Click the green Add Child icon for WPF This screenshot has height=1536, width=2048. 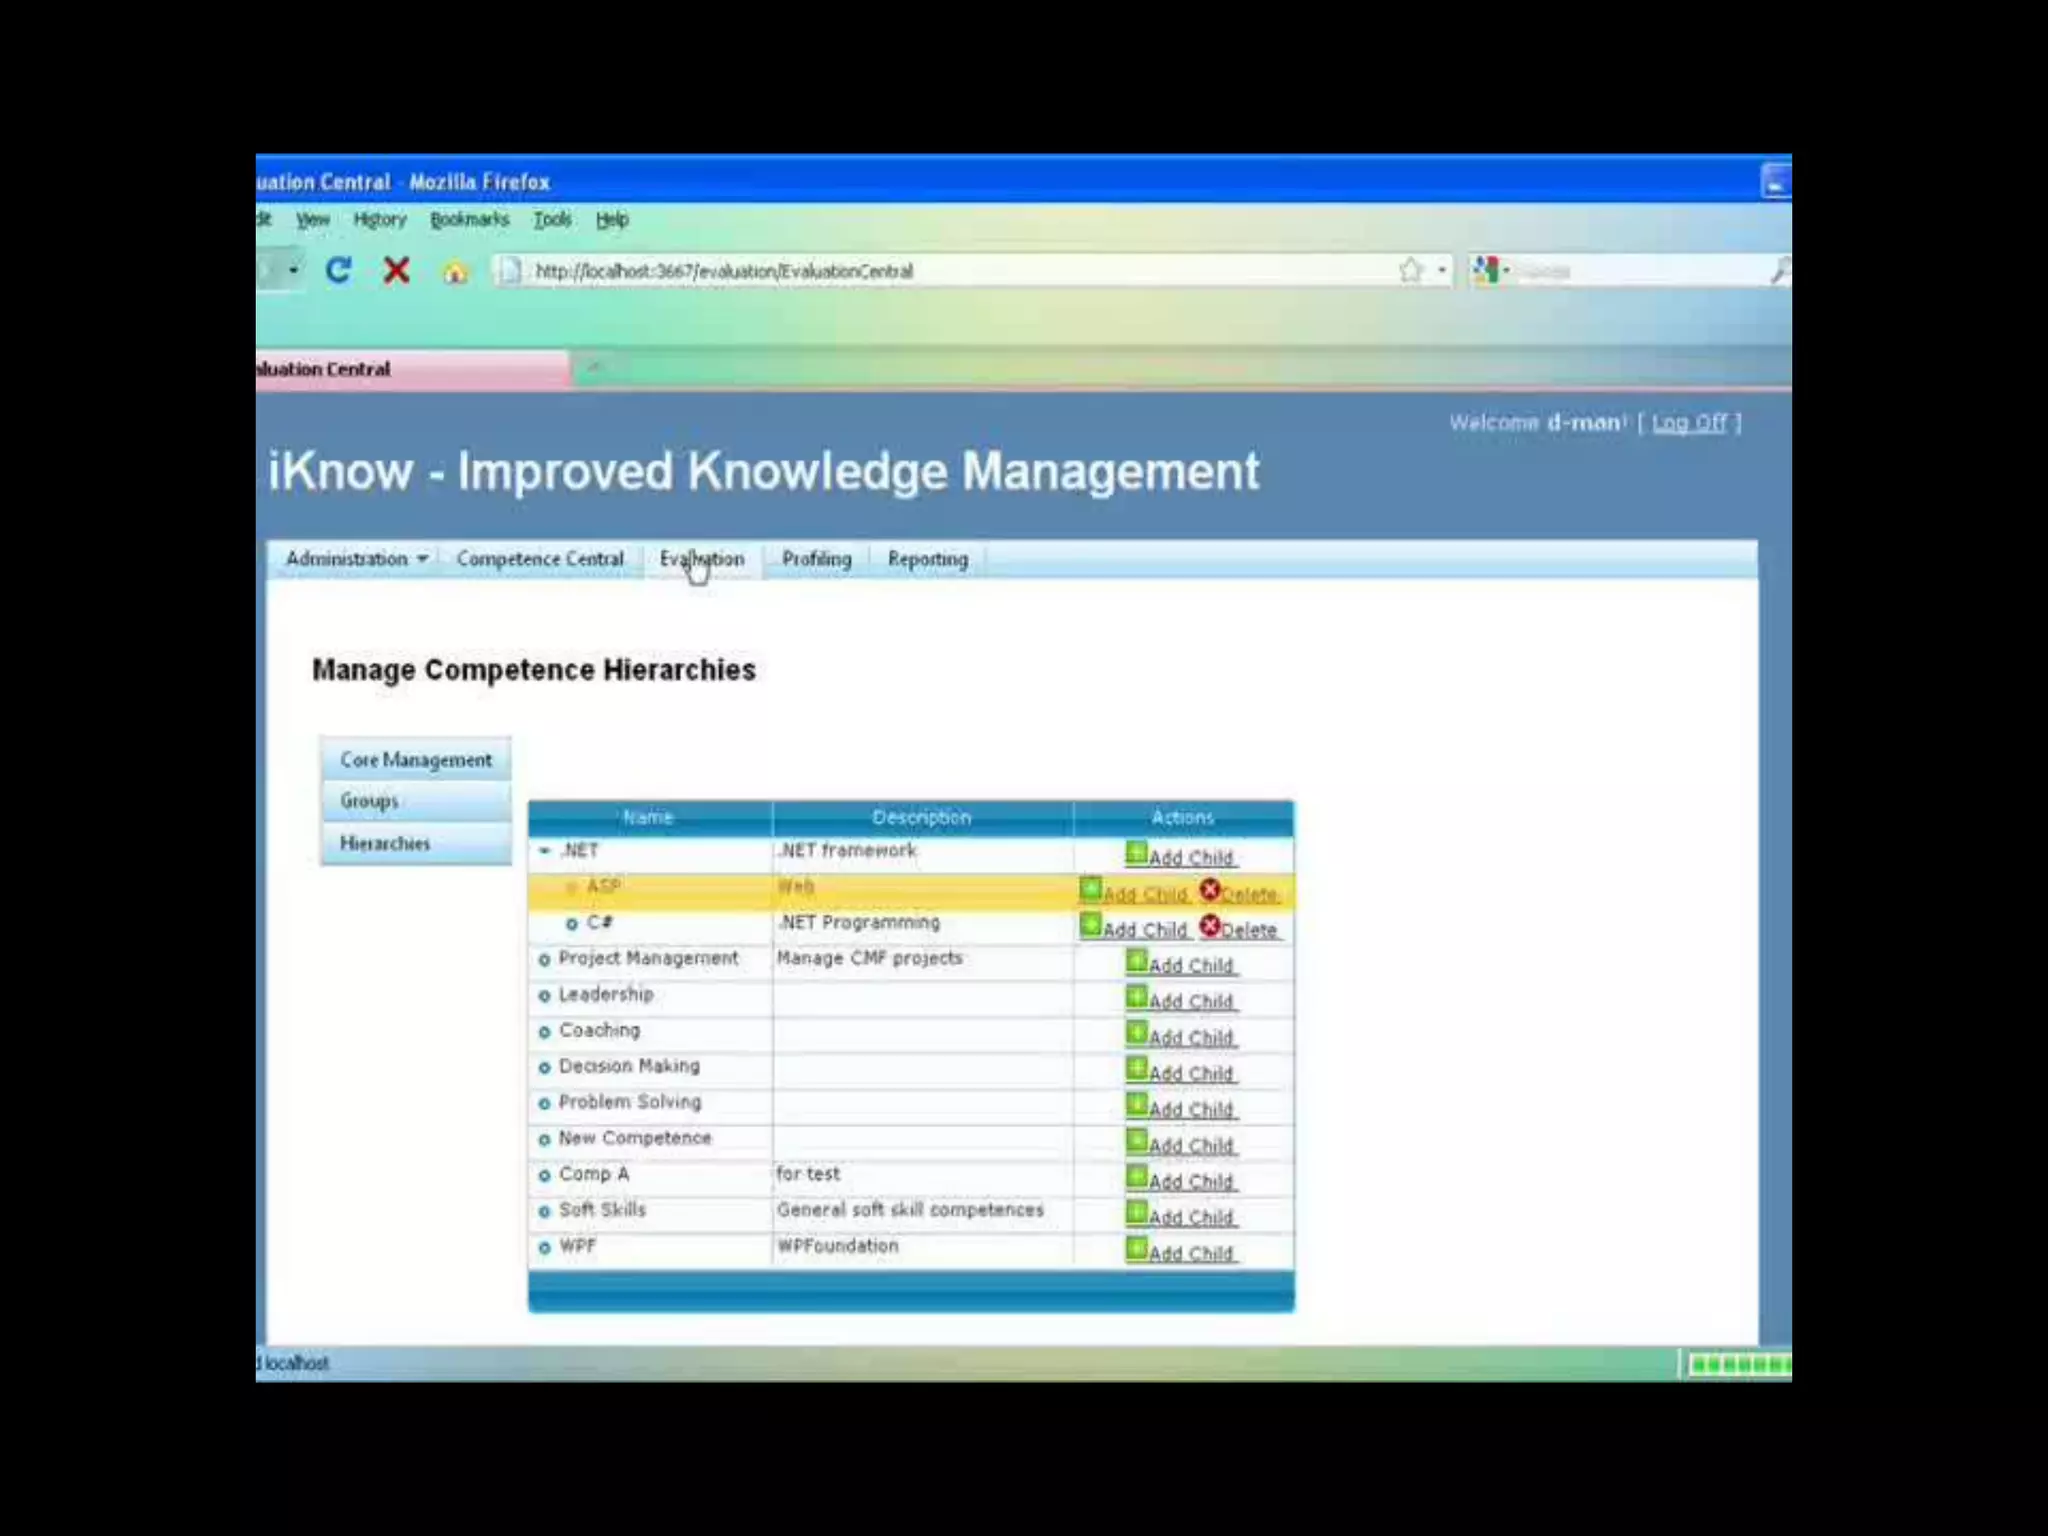(1136, 1248)
